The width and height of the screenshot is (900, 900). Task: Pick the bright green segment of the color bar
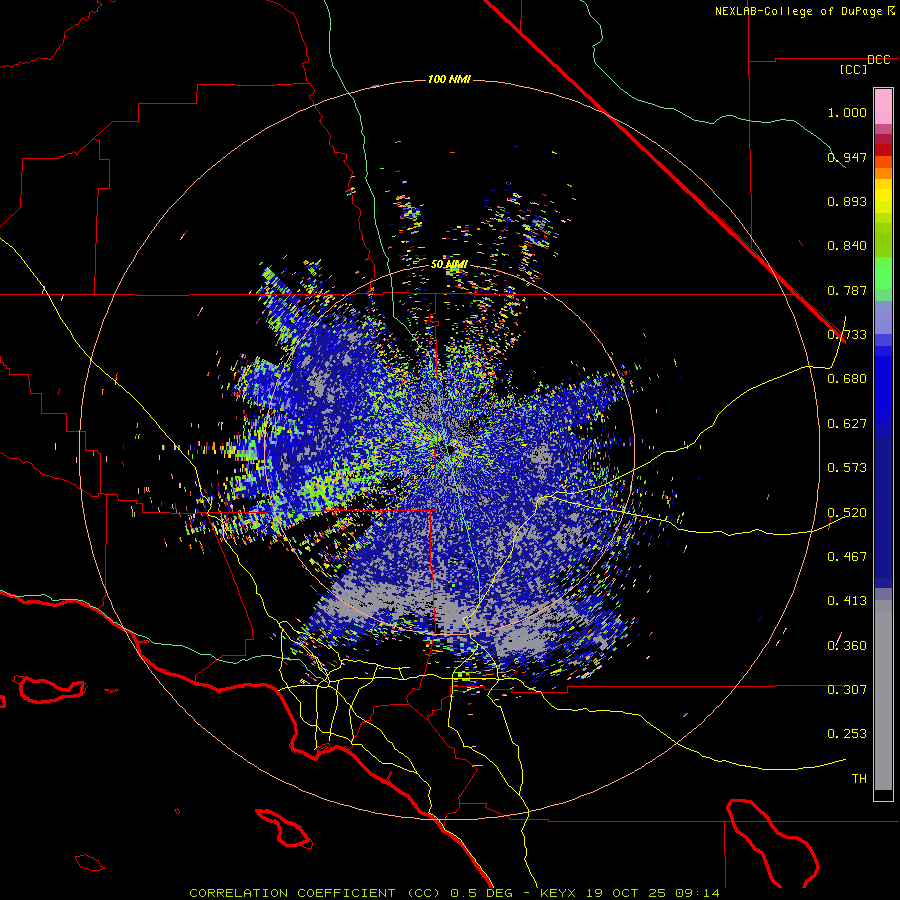pyautogui.click(x=883, y=273)
